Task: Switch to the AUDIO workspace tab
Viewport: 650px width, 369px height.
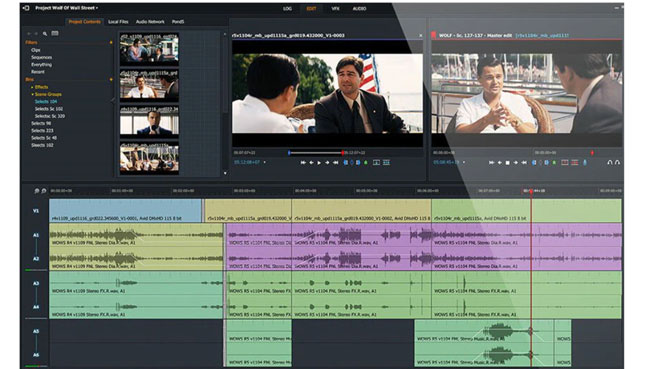Action: coord(359,8)
